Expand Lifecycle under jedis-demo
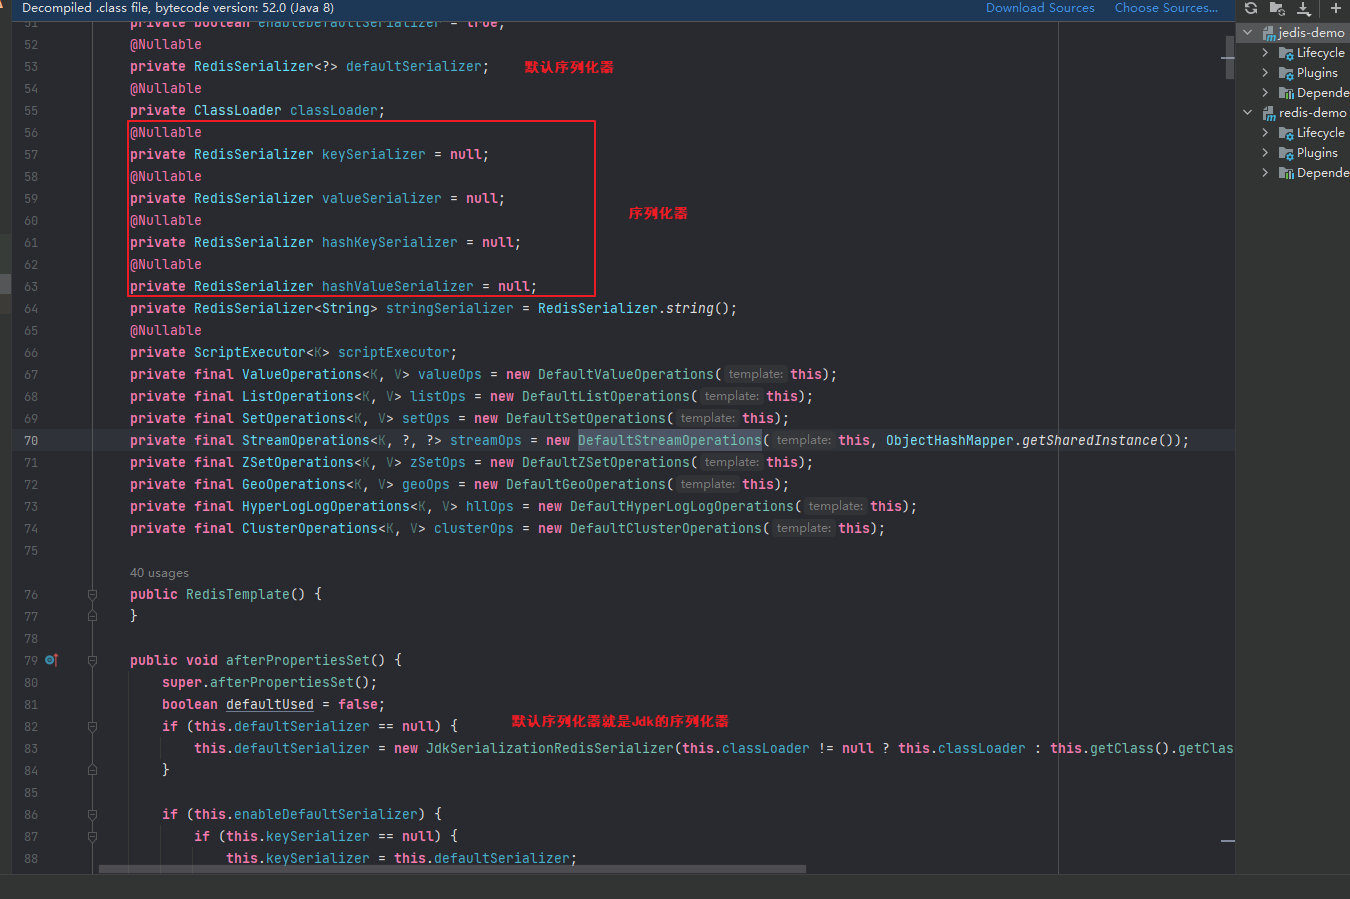This screenshot has height=899, width=1350. [x=1266, y=53]
